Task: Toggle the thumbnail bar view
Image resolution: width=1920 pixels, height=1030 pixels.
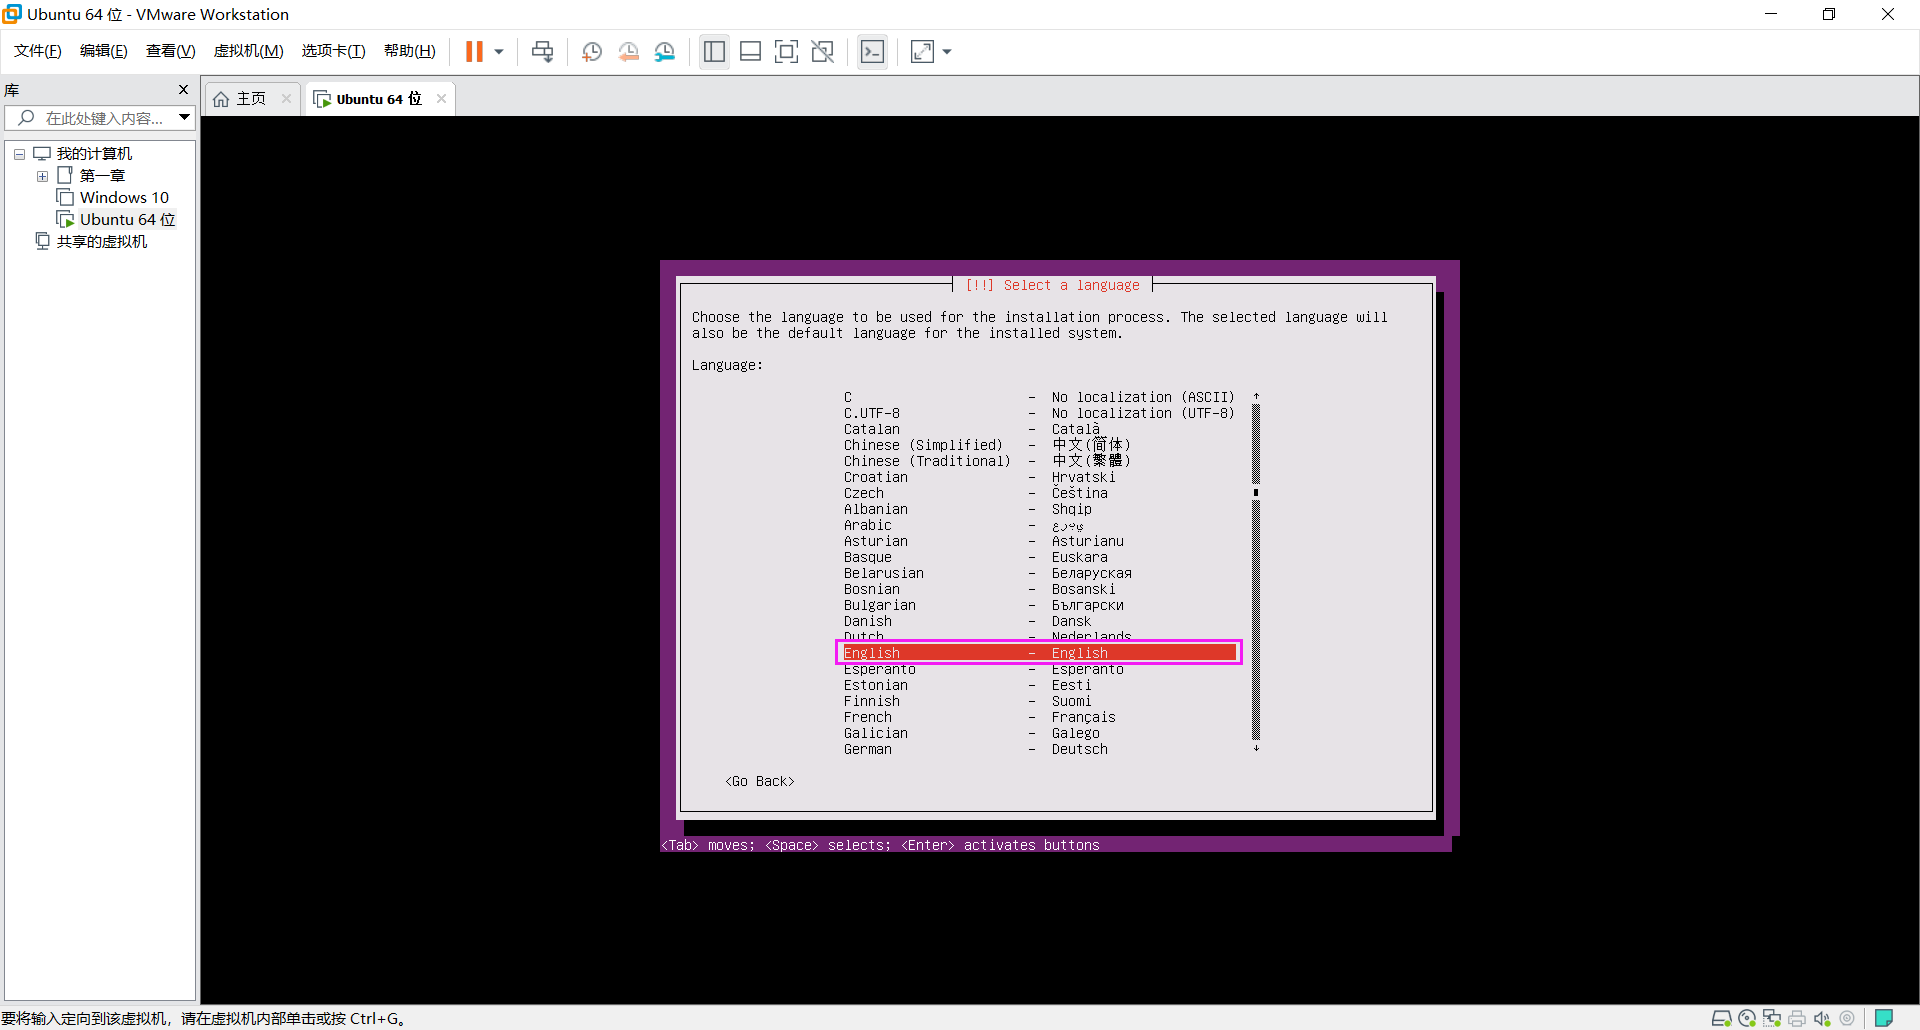Action: (750, 51)
